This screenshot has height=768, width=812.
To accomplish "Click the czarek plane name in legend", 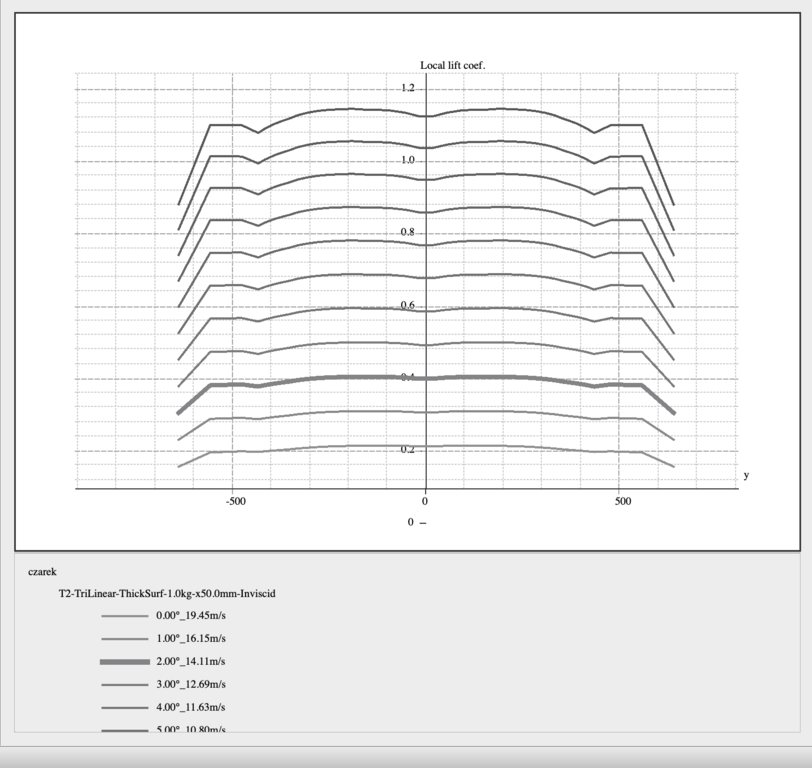I will click(x=42, y=572).
